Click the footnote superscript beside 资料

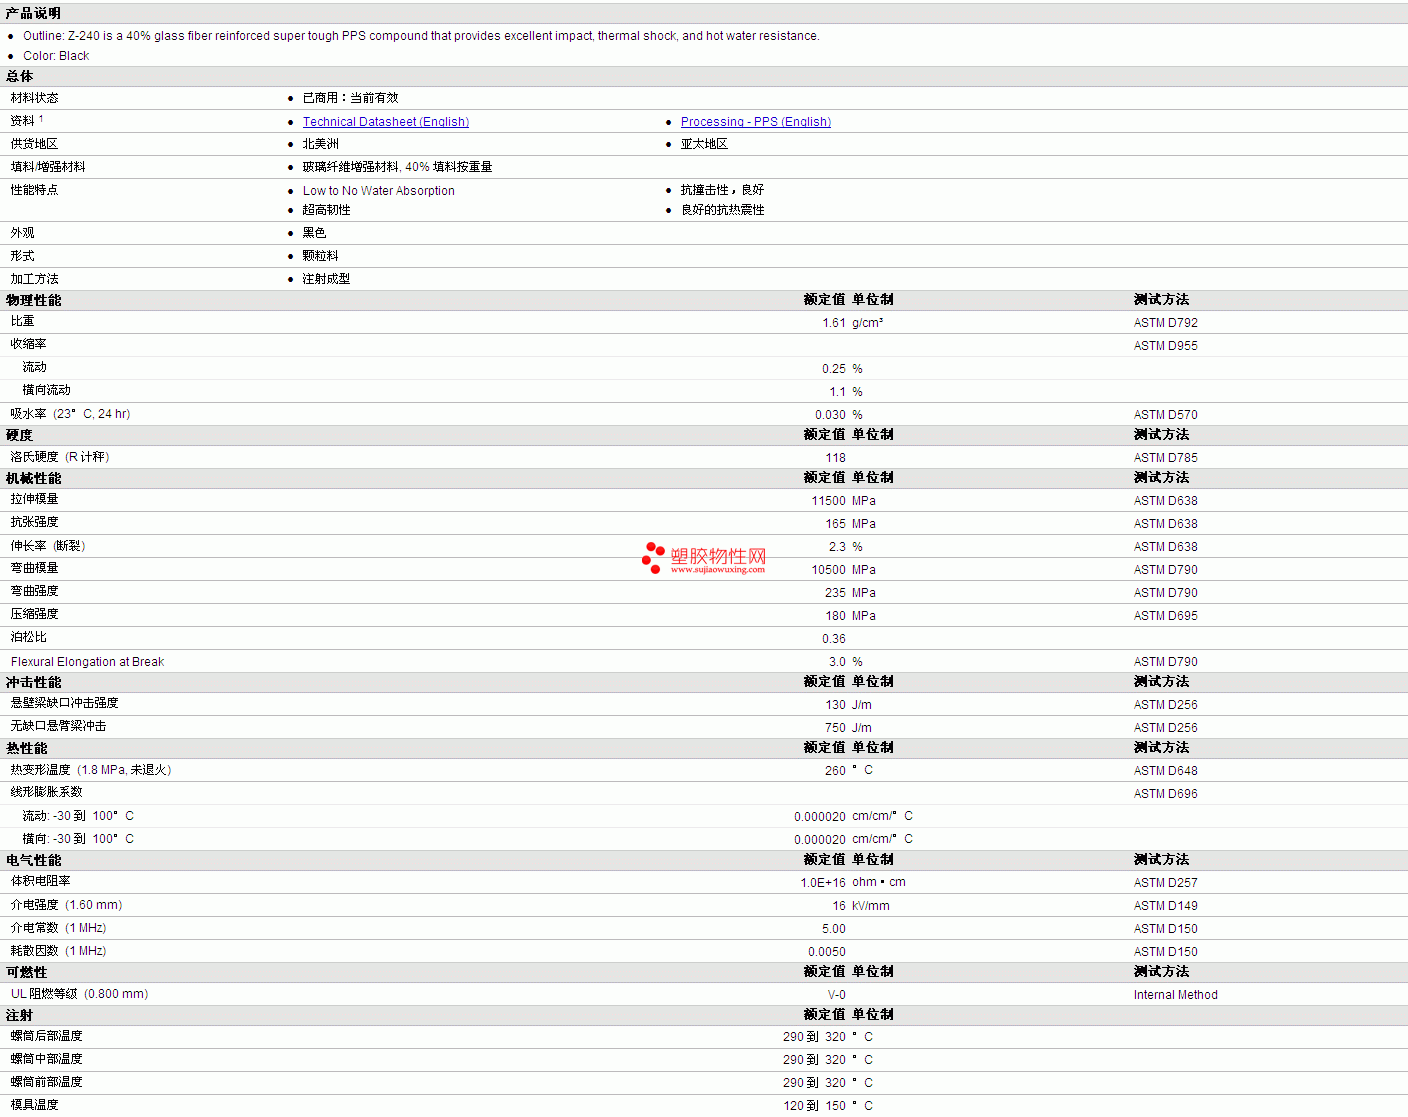(x=41, y=119)
